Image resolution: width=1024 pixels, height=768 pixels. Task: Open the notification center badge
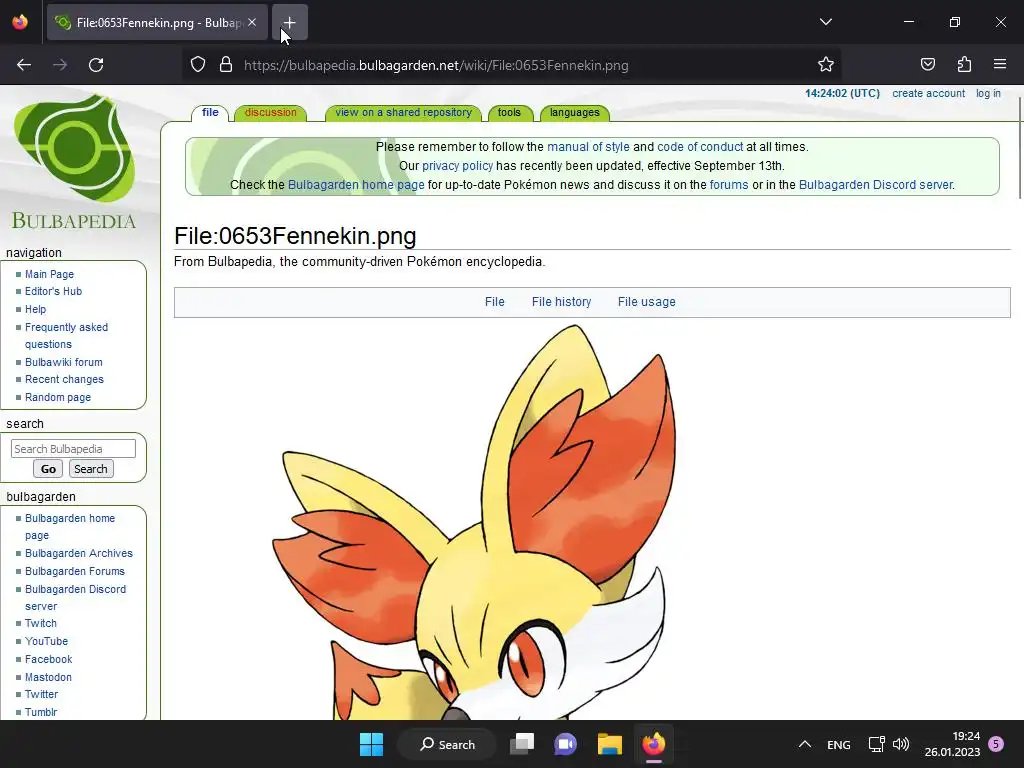coord(996,744)
